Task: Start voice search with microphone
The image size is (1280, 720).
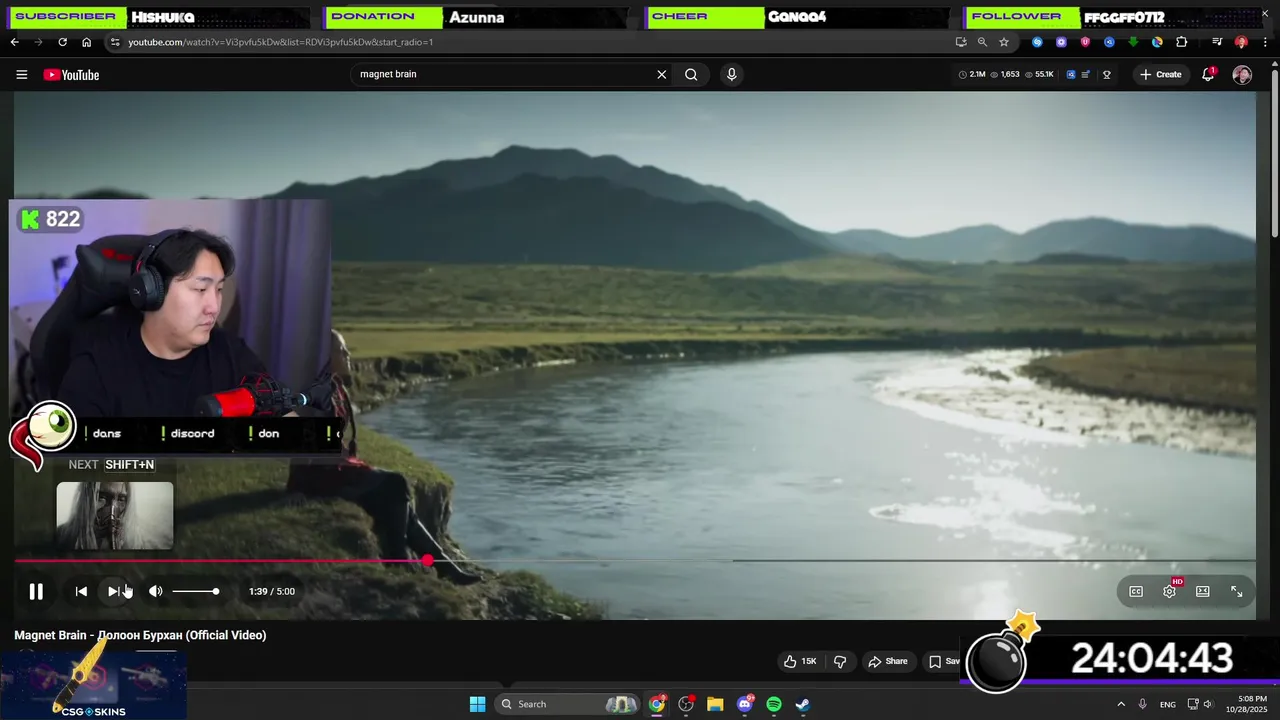Action: click(x=732, y=74)
